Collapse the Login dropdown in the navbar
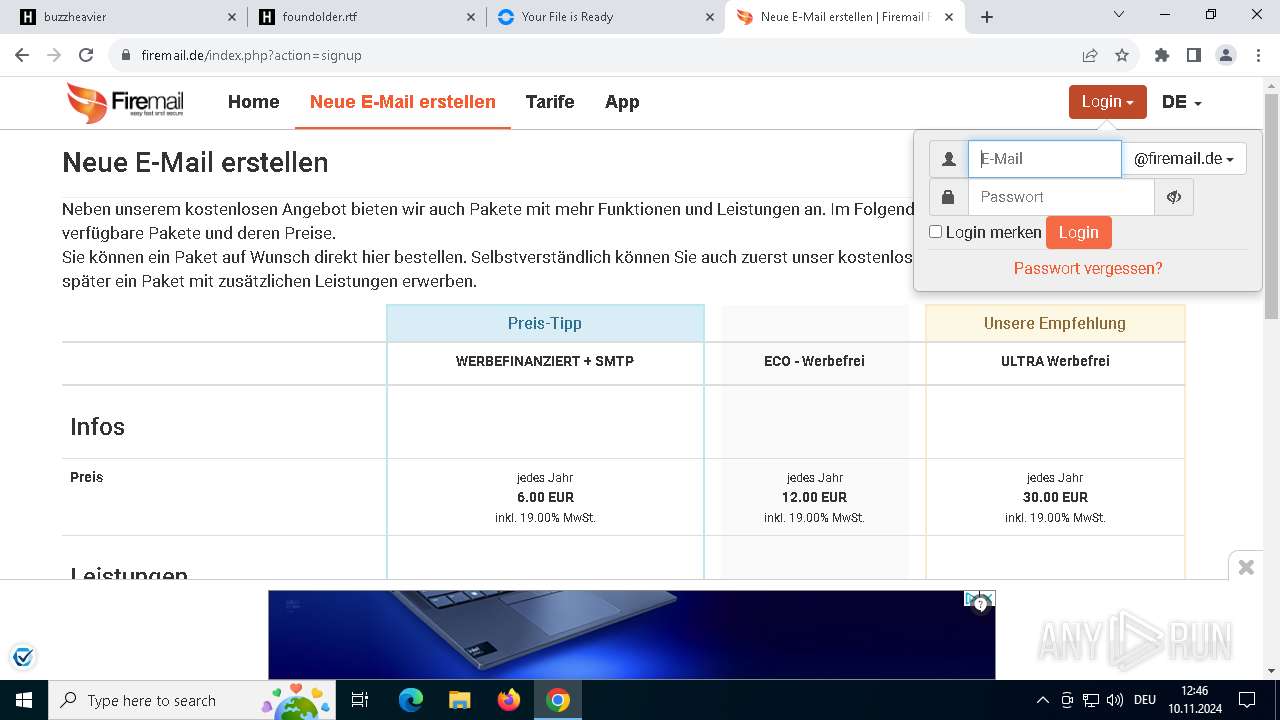1280x720 pixels. coord(1107,102)
